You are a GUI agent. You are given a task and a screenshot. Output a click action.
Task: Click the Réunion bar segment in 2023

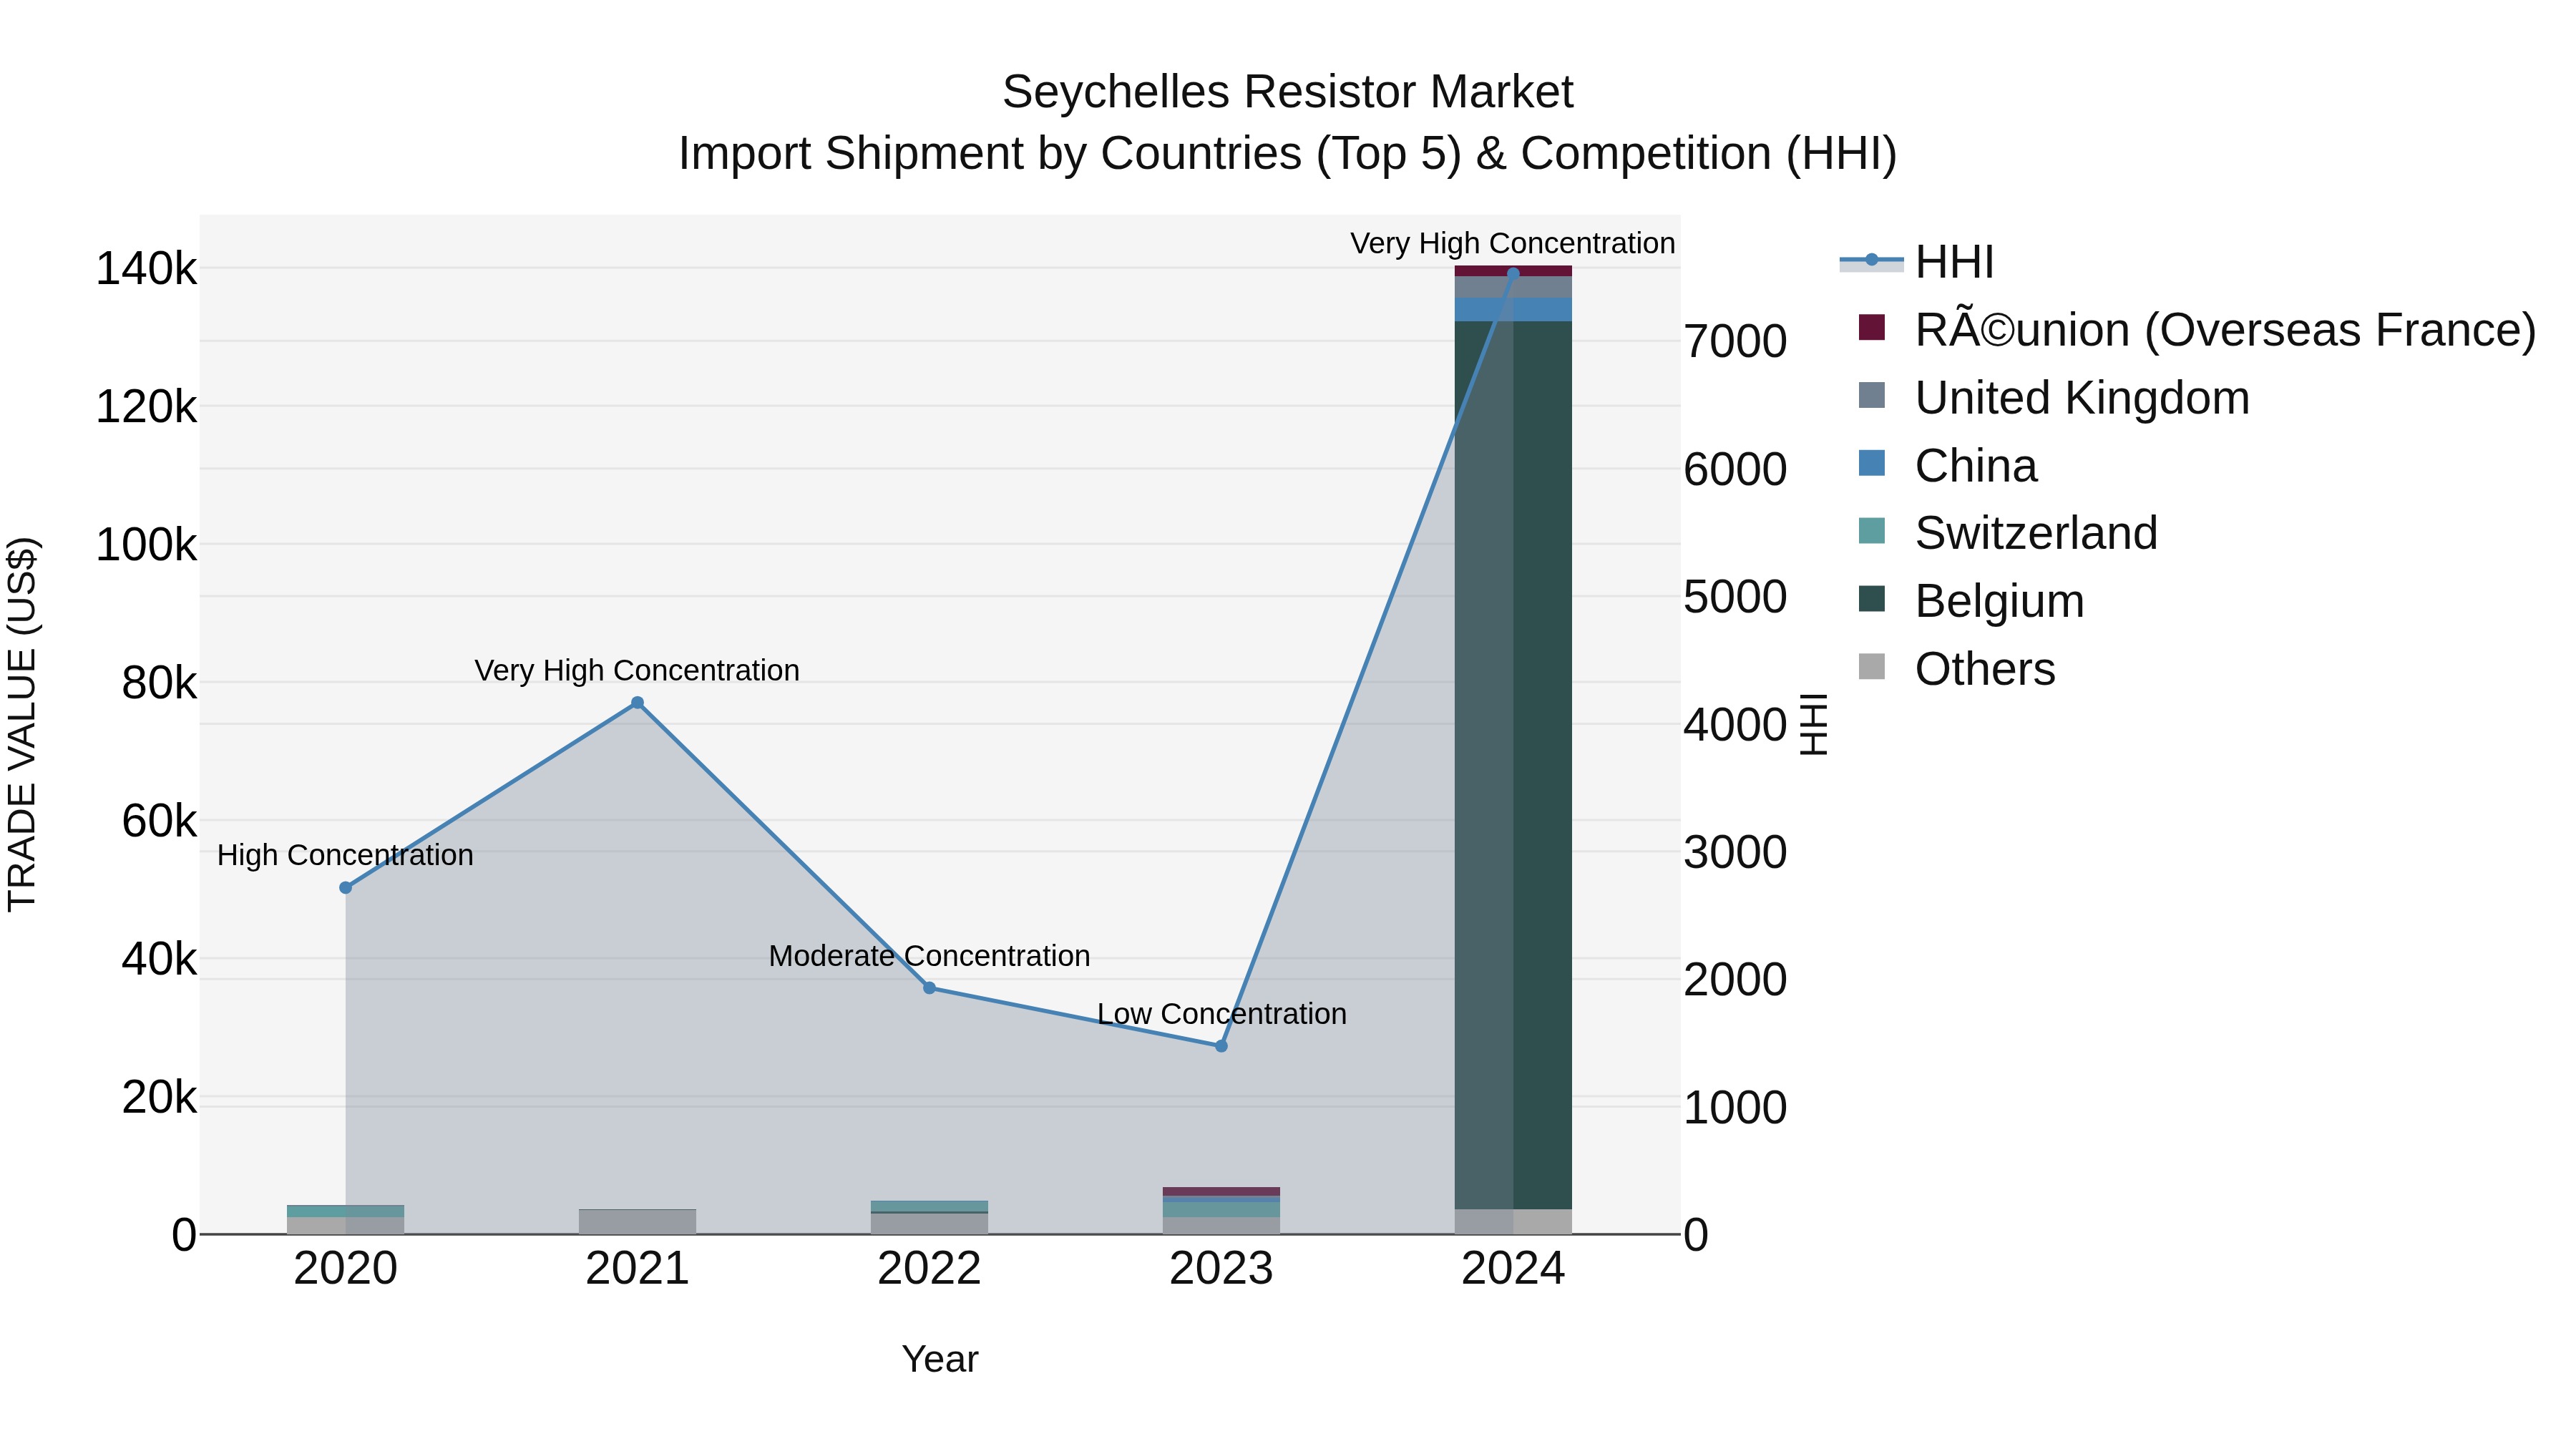click(1221, 1192)
